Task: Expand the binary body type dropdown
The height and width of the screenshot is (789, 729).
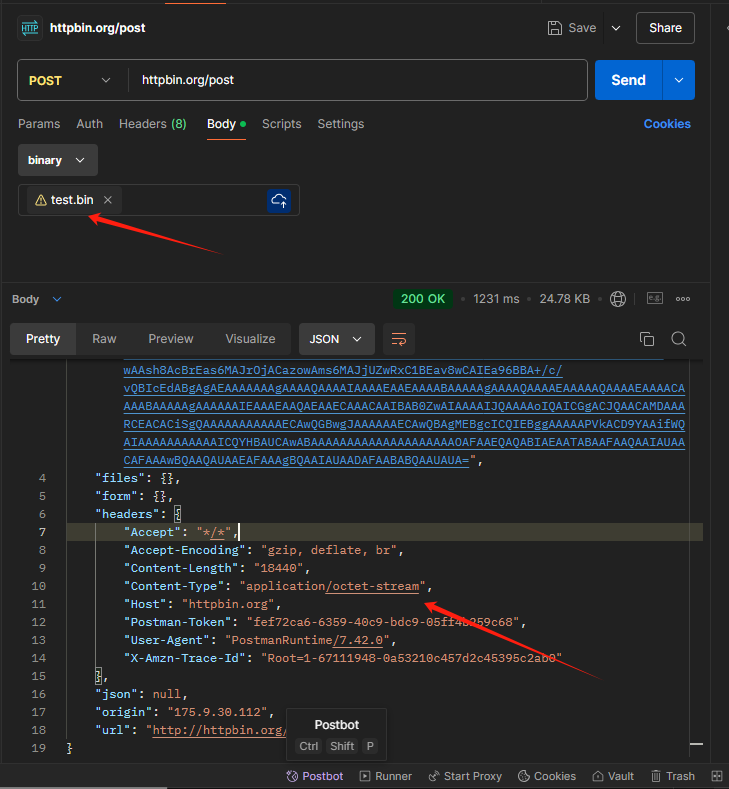Action: (57, 160)
